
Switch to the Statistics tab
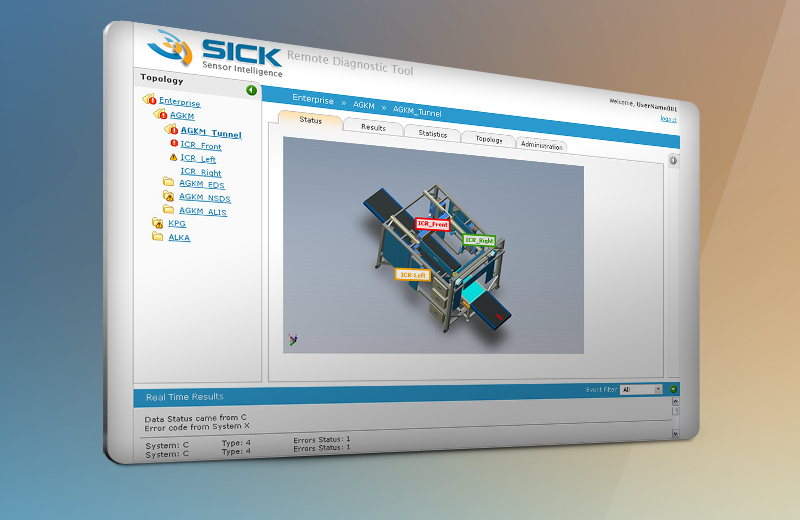pyautogui.click(x=433, y=134)
